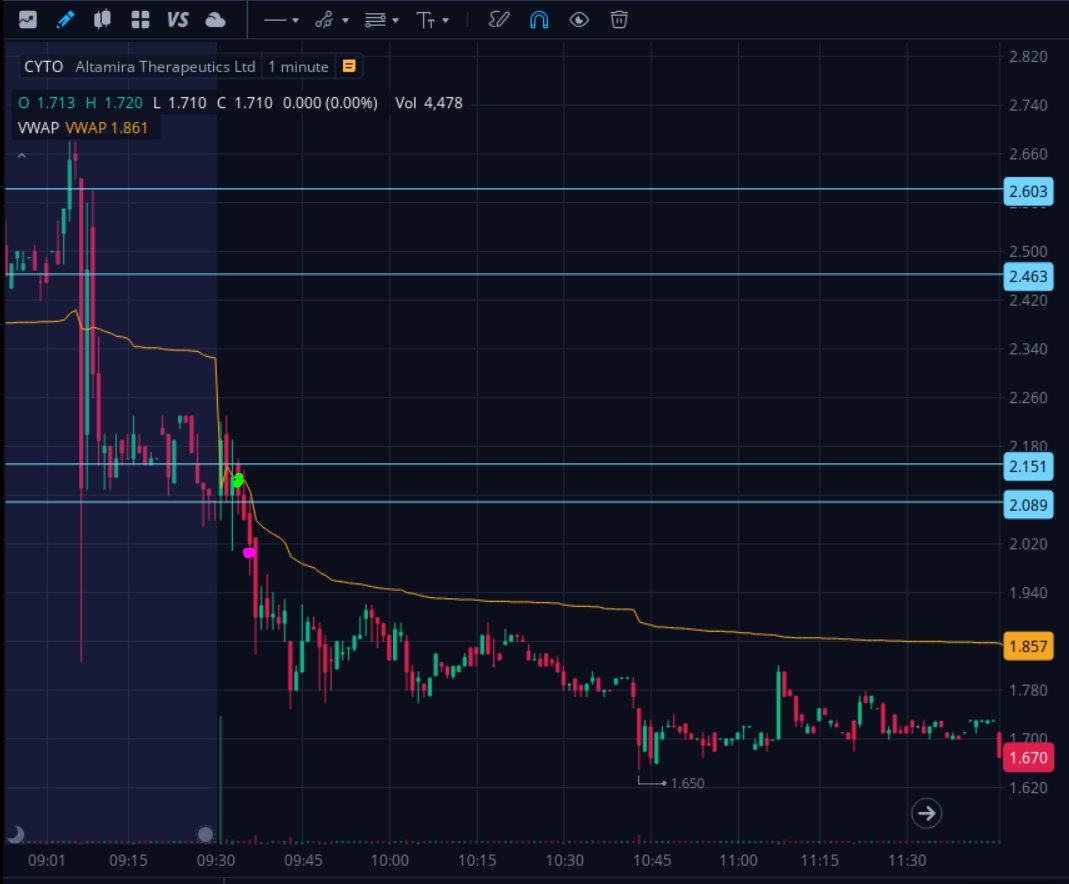
Task: Open the channel tool dropdown arrow
Action: pos(345,20)
